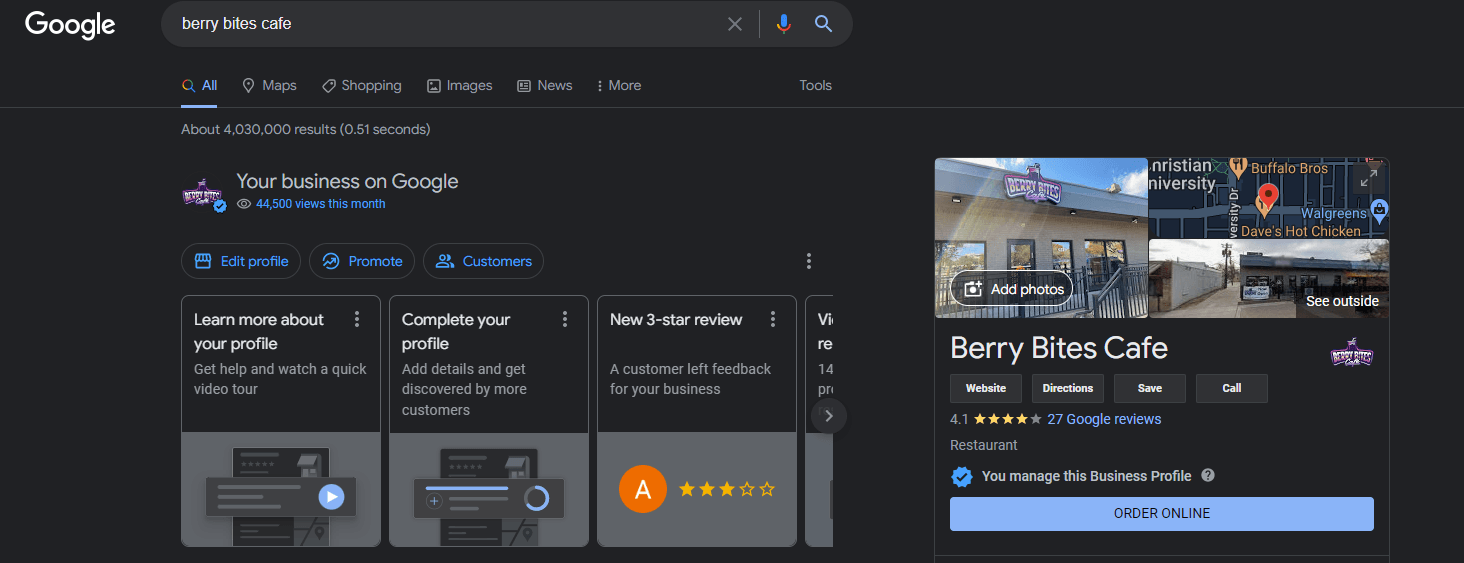The image size is (1464, 563).
Task: Click the Edit profile button
Action: click(x=241, y=261)
